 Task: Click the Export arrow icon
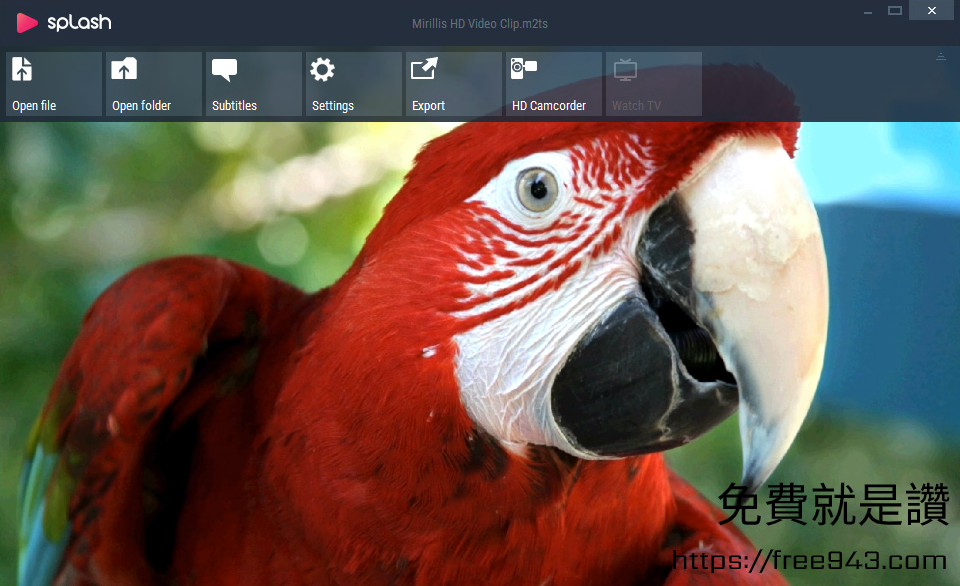coord(424,69)
